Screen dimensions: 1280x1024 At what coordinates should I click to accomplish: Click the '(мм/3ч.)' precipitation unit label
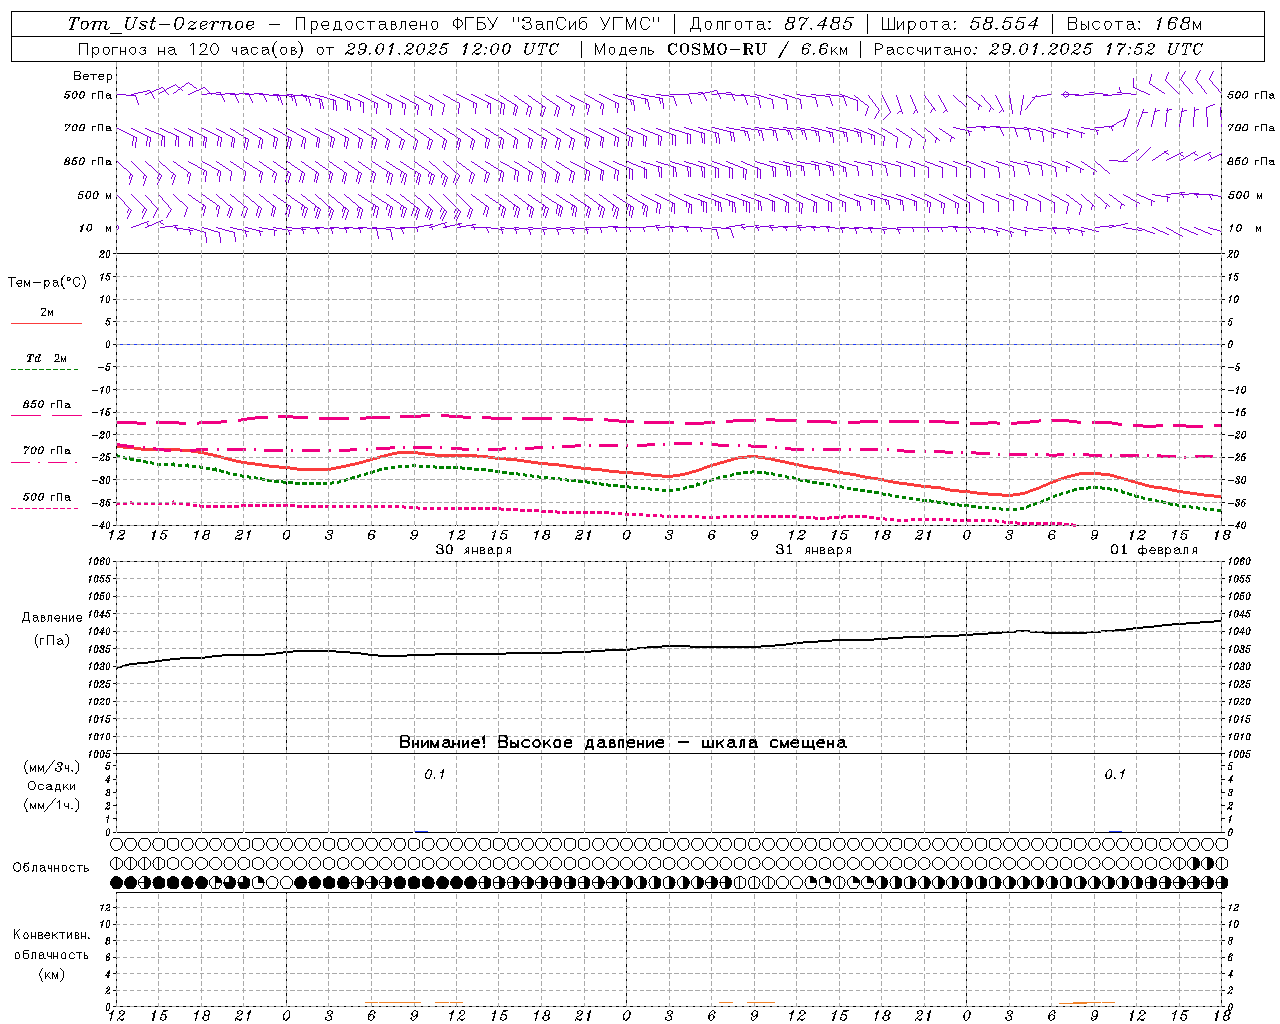coord(52,767)
